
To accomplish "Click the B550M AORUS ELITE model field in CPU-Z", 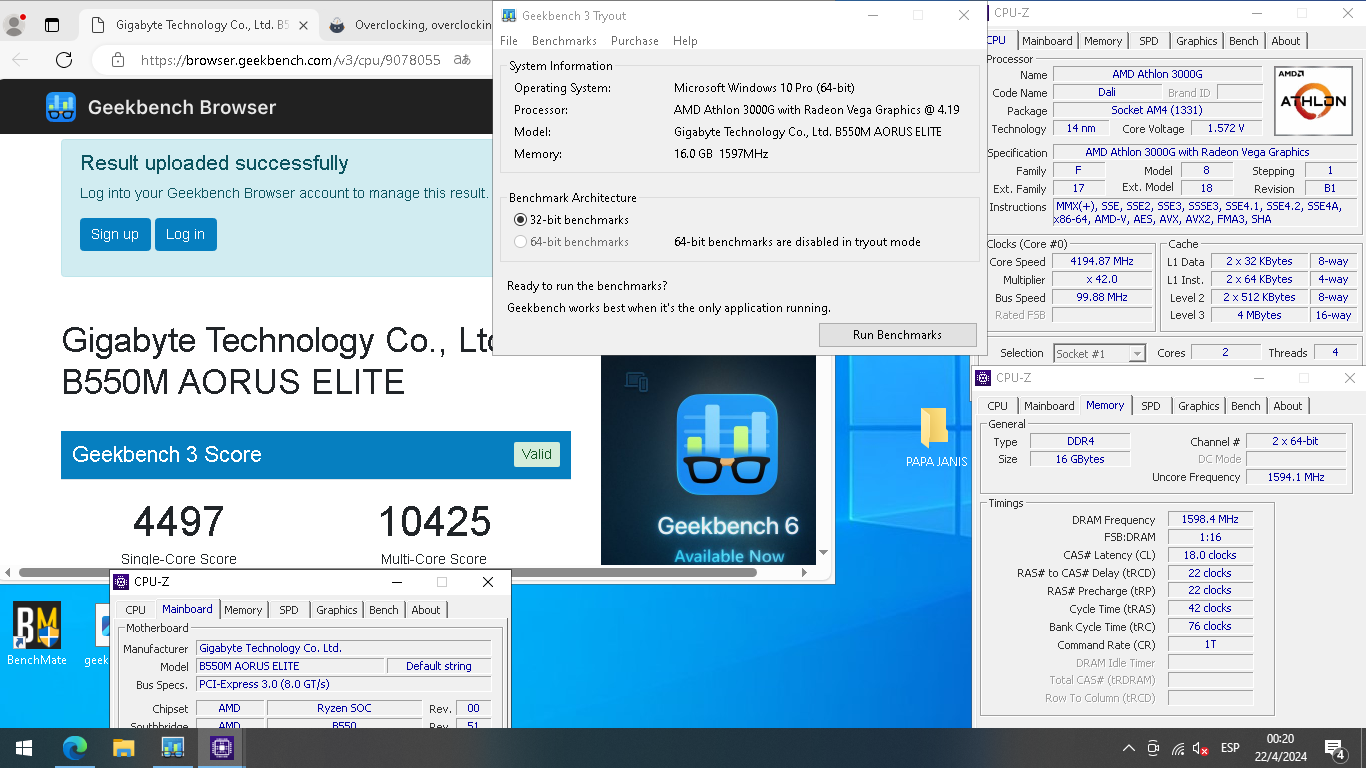I will pos(291,666).
